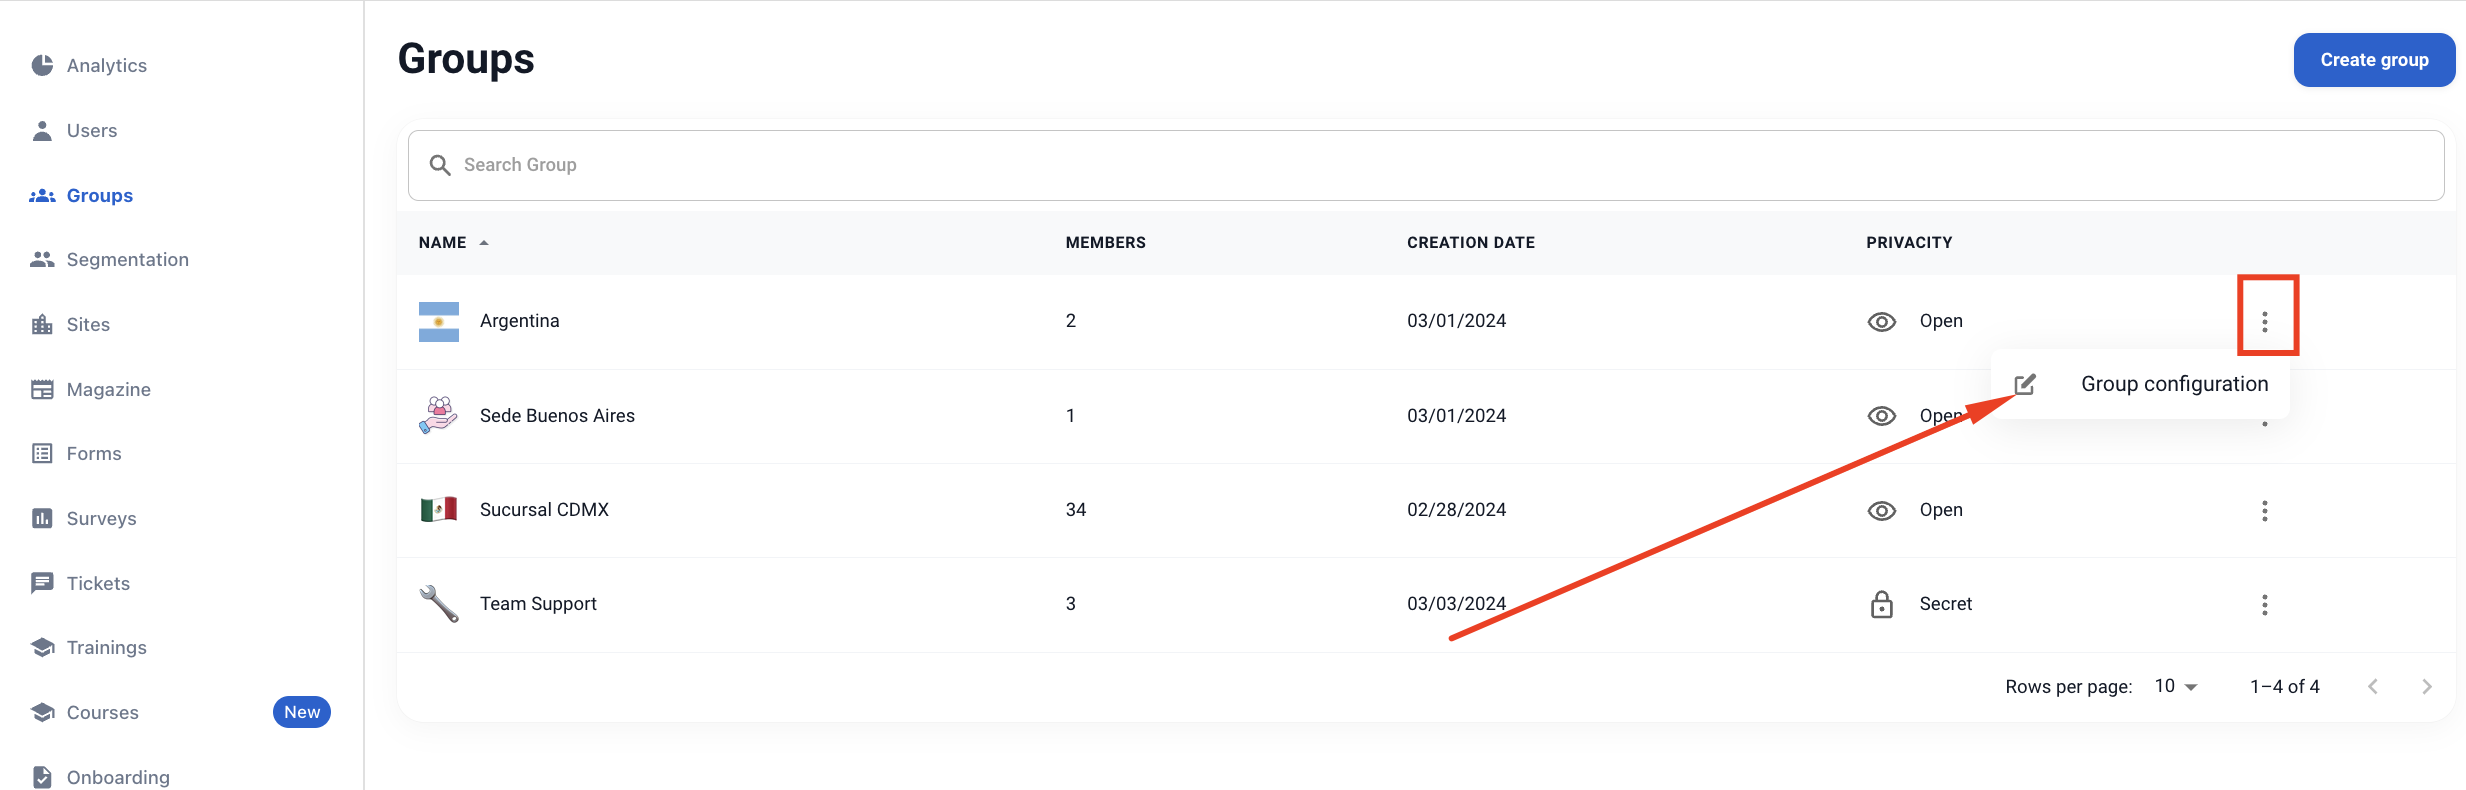Open the three-dot menu for Argentina

[2264, 322]
